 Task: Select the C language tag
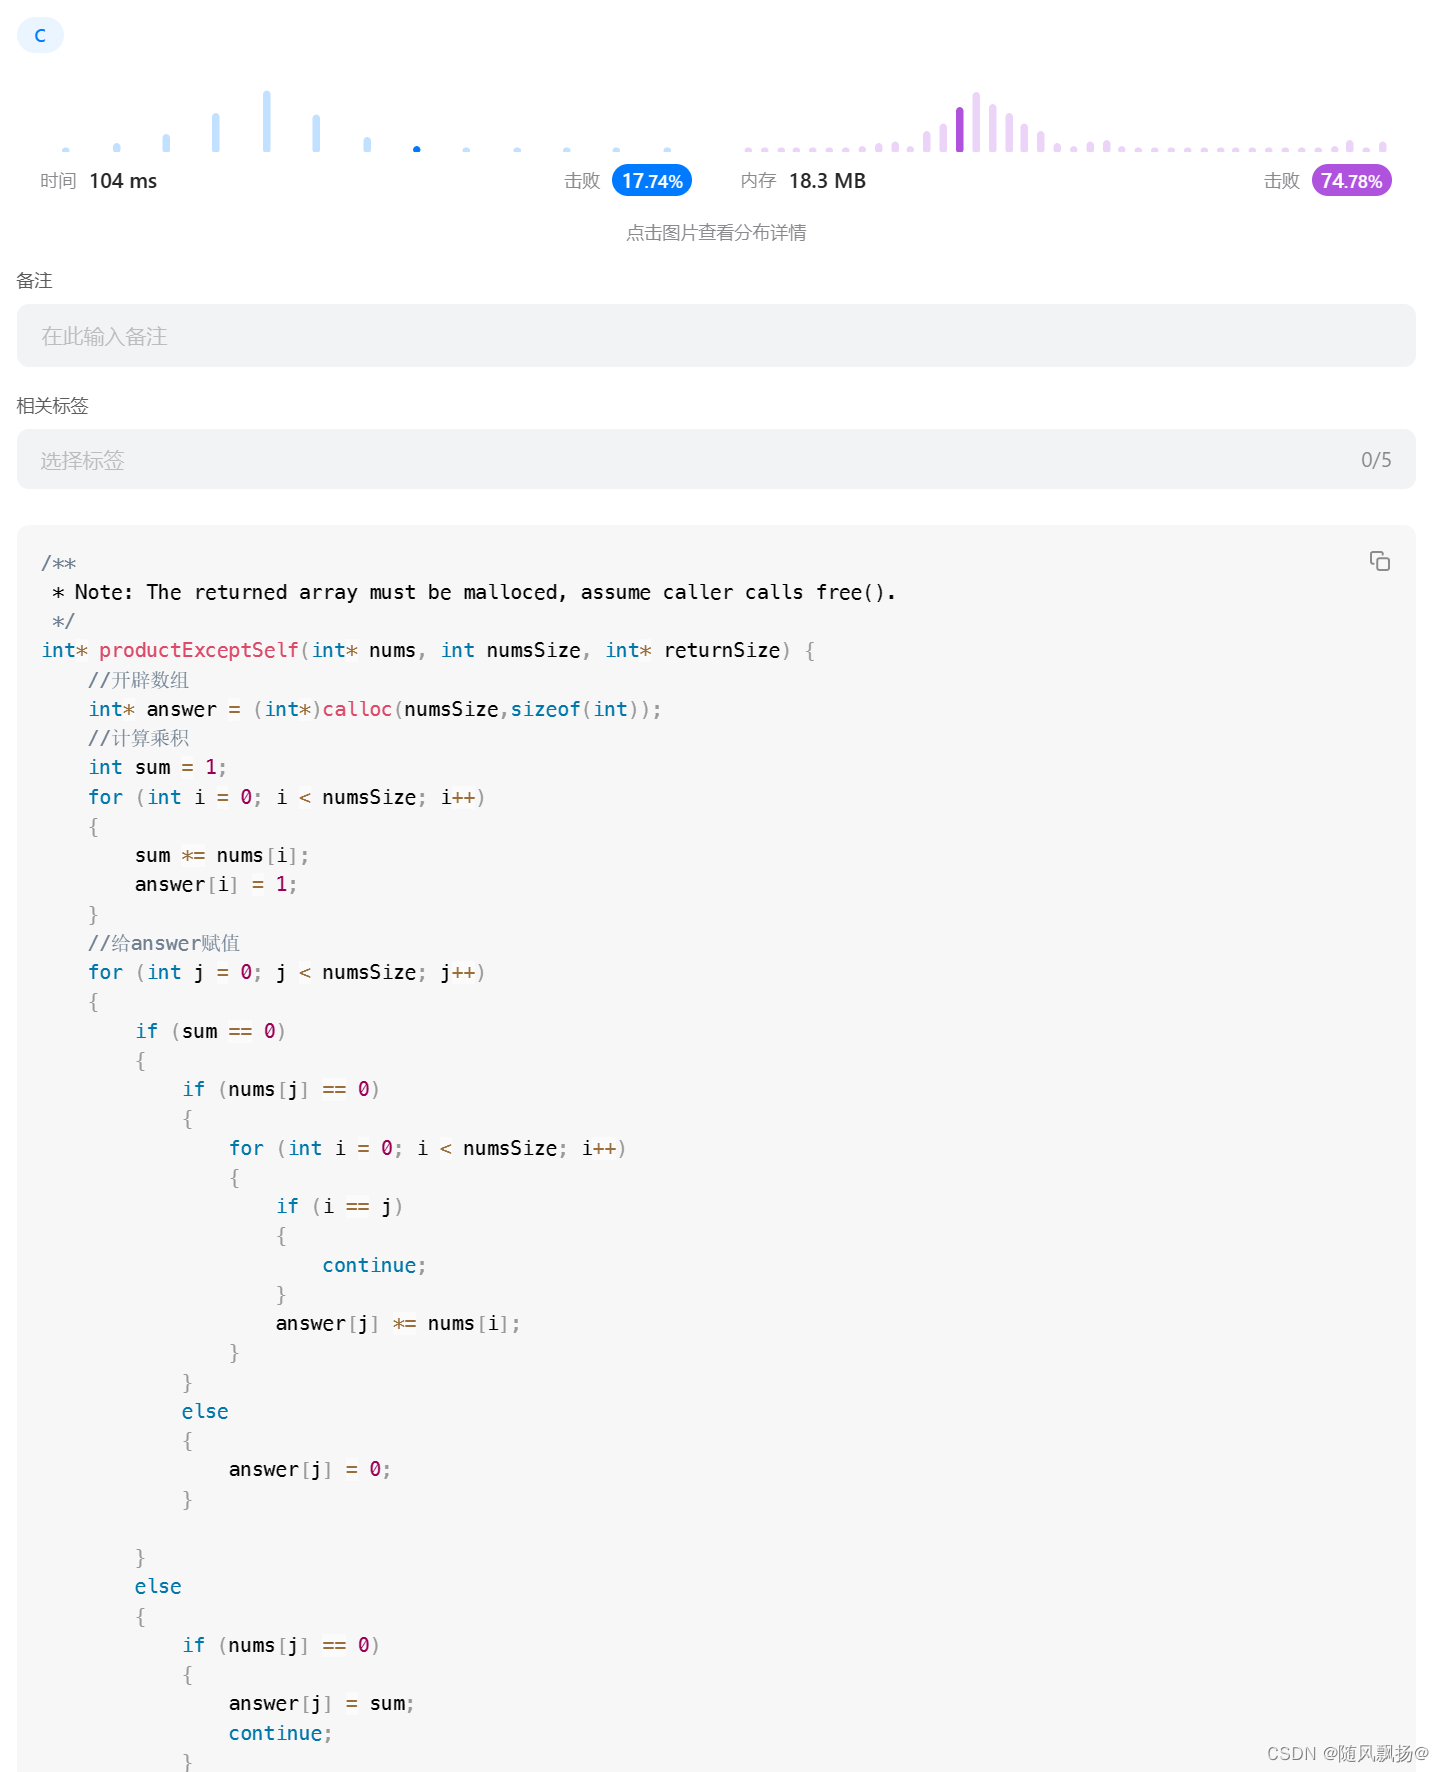(x=40, y=35)
